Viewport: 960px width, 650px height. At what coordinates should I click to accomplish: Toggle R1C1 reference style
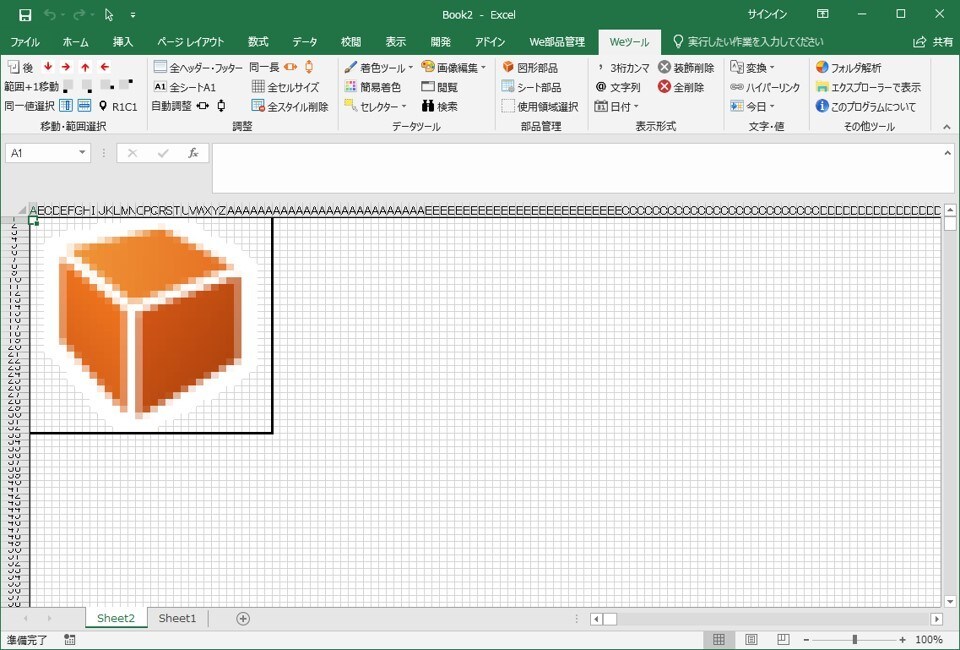pyautogui.click(x=118, y=106)
